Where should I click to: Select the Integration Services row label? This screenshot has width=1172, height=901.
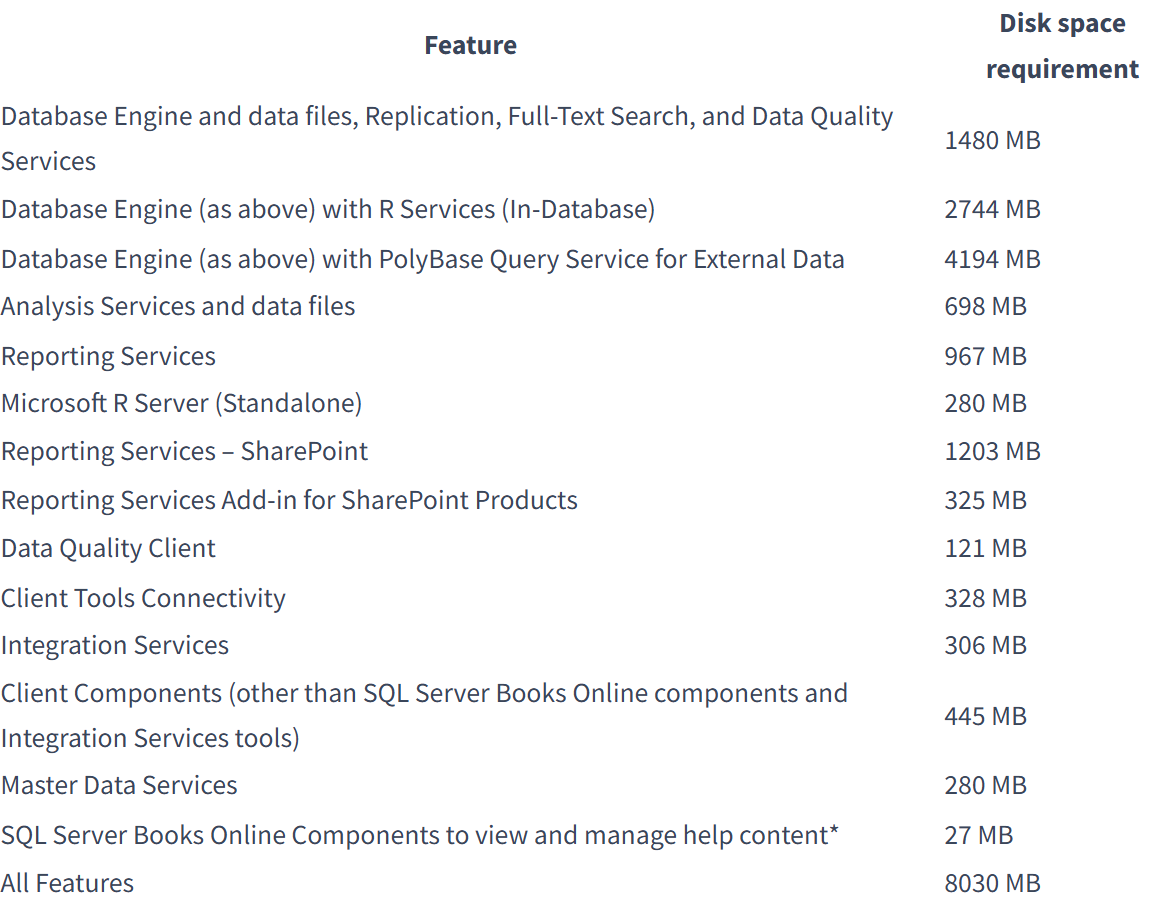115,645
